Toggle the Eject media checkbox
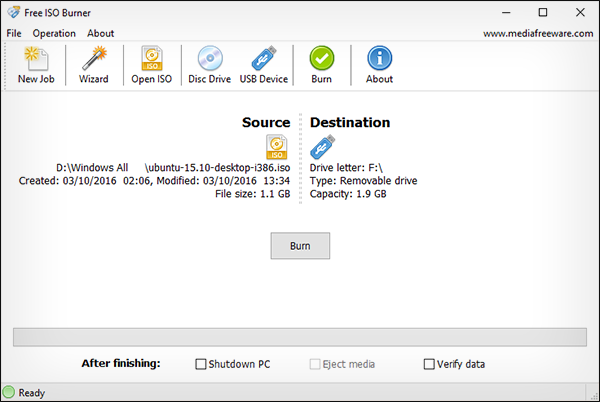 tap(315, 364)
